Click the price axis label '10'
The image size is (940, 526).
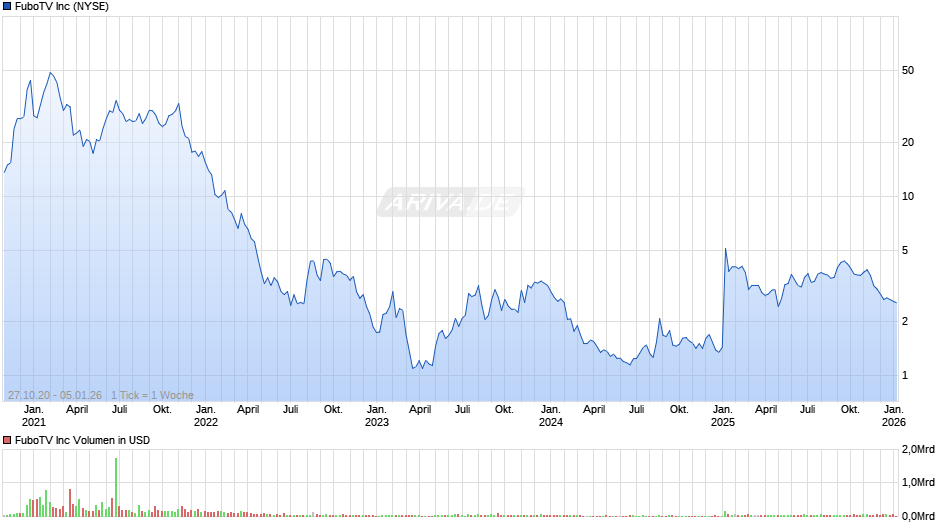908,196
